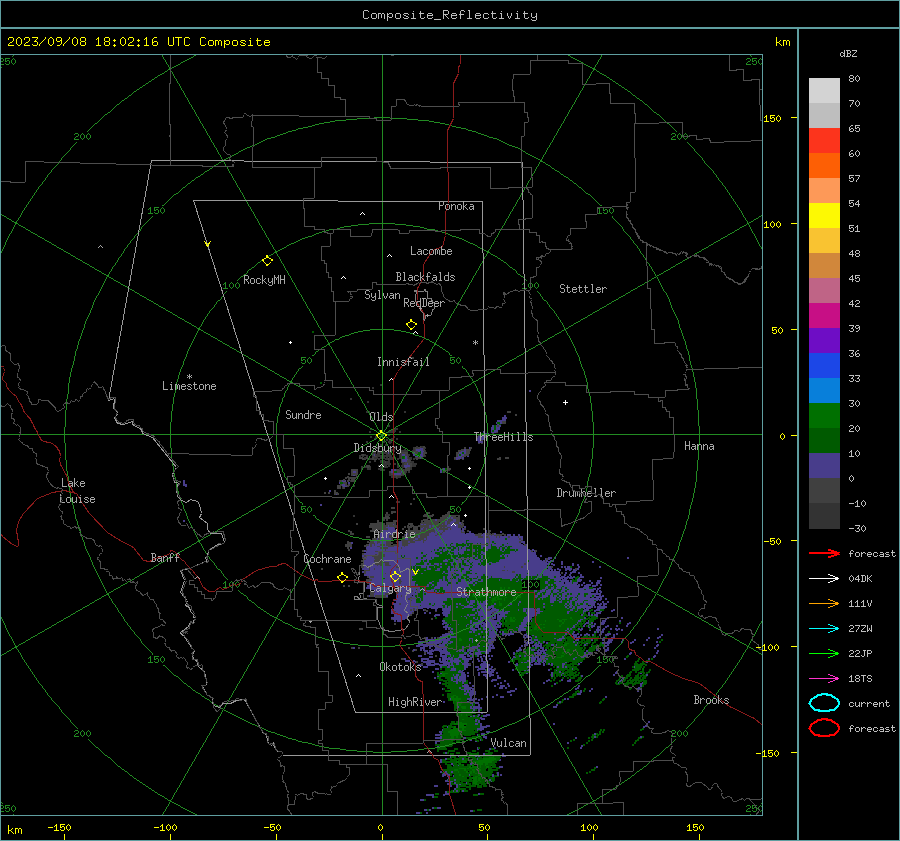Click the Drumheller town label
The height and width of the screenshot is (841, 900).
coord(586,493)
